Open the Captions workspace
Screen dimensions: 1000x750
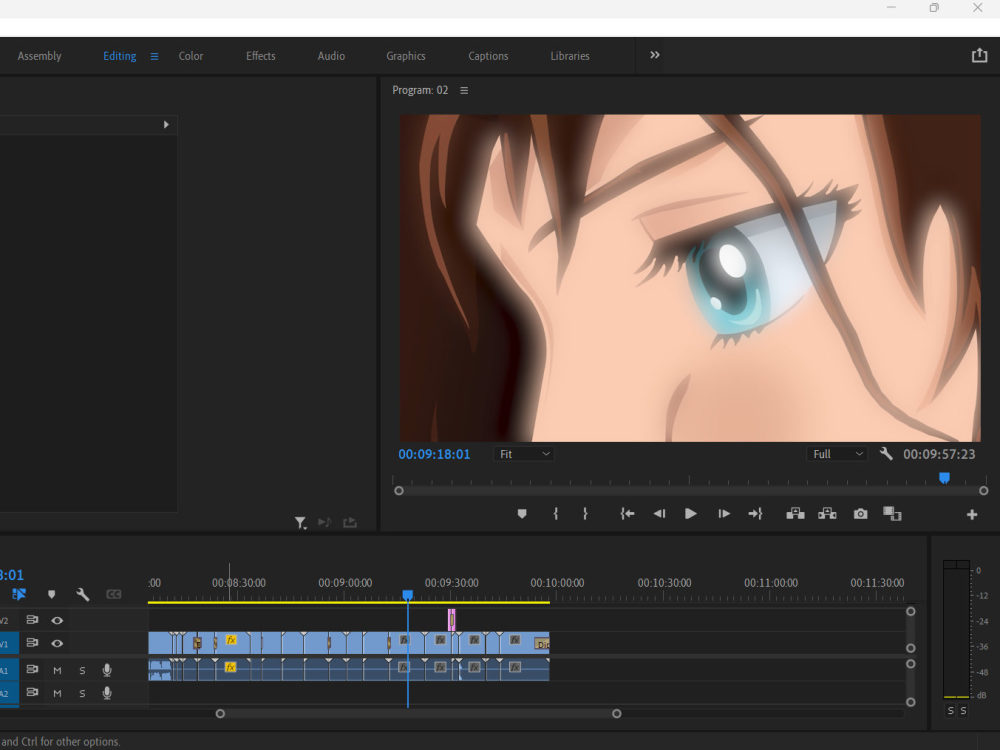[x=488, y=56]
